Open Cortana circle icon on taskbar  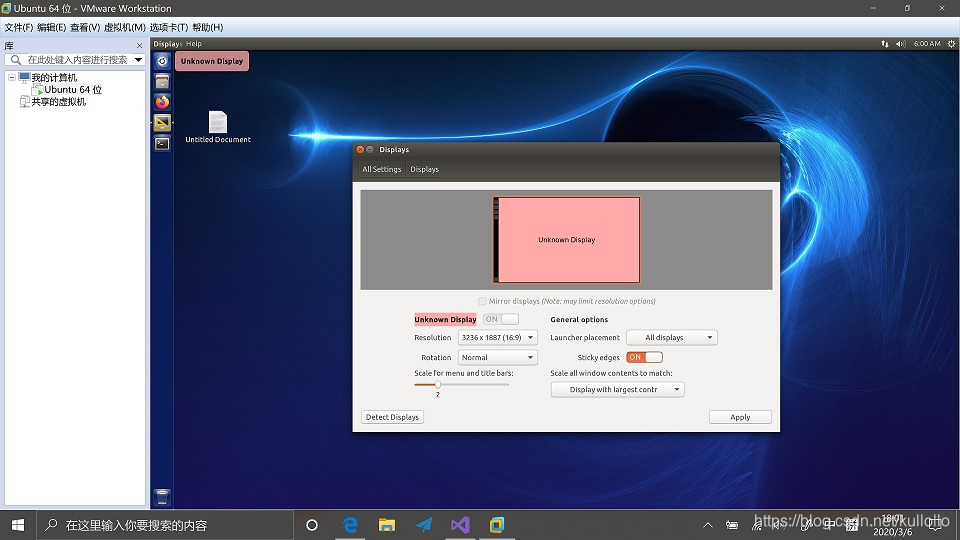312,525
